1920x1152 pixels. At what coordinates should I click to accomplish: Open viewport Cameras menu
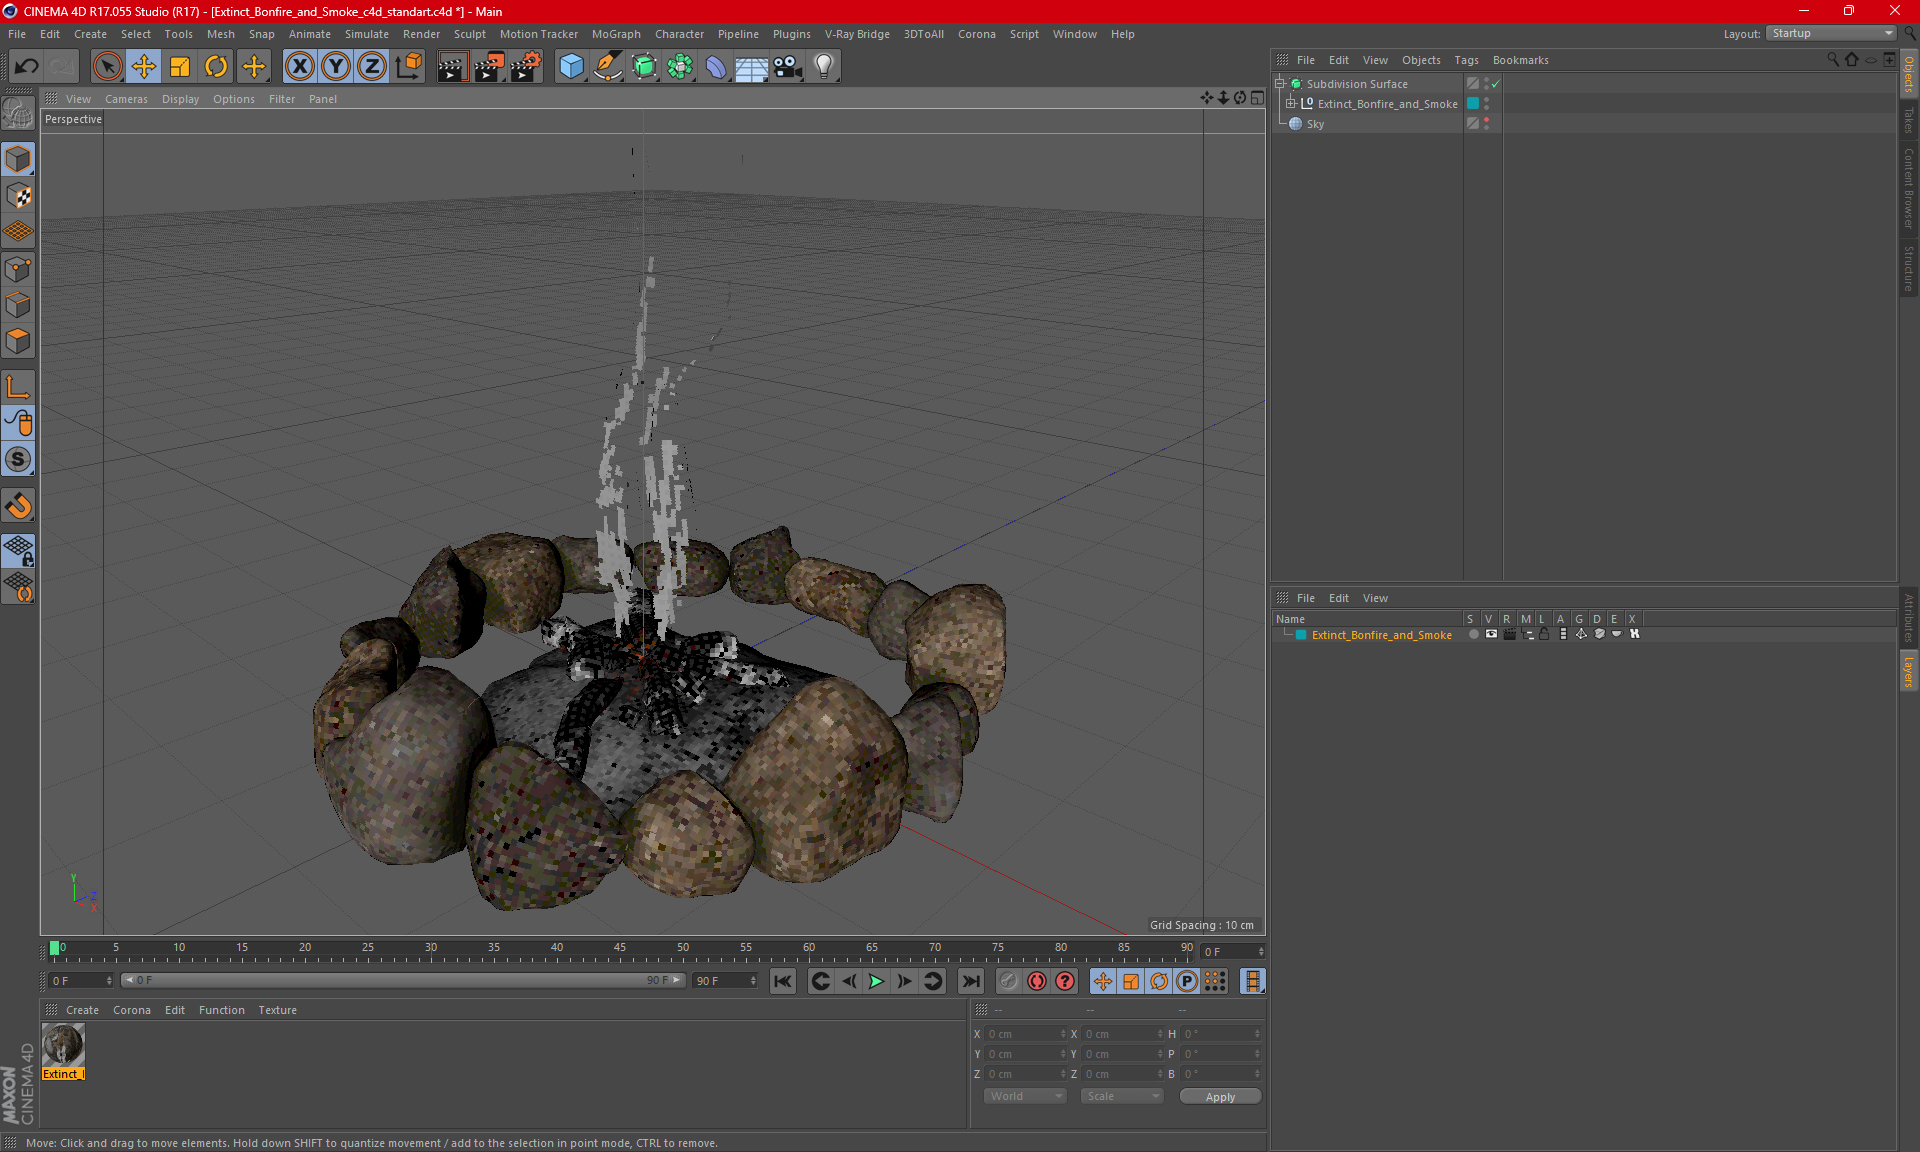pyautogui.click(x=126, y=99)
